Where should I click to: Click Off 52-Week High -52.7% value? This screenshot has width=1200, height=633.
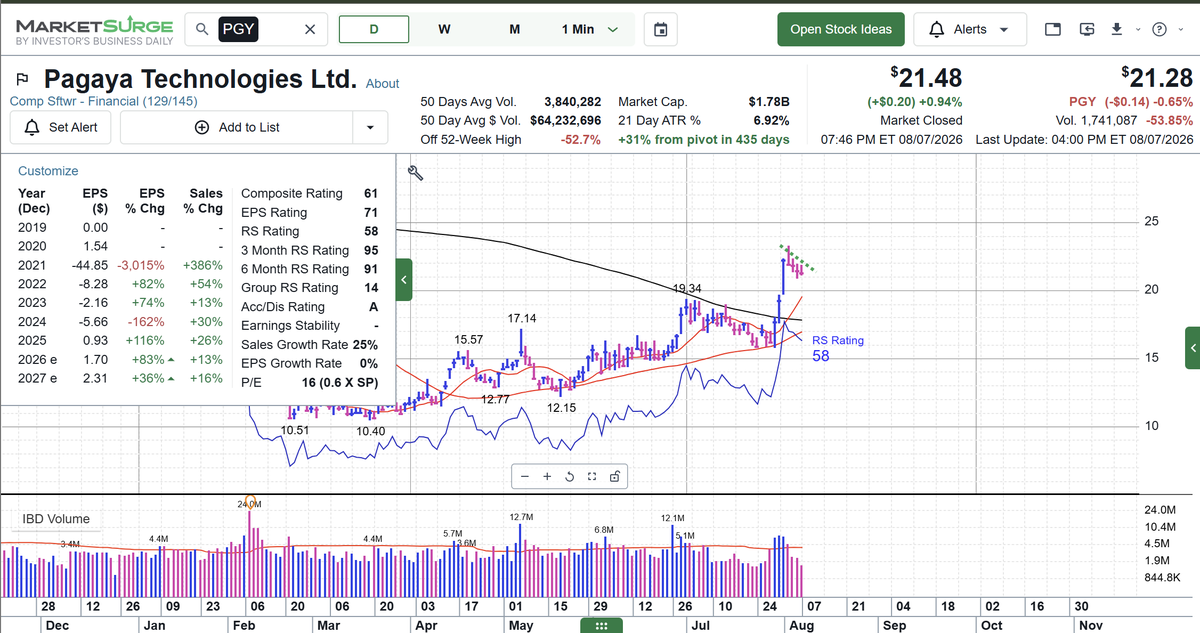coord(581,139)
